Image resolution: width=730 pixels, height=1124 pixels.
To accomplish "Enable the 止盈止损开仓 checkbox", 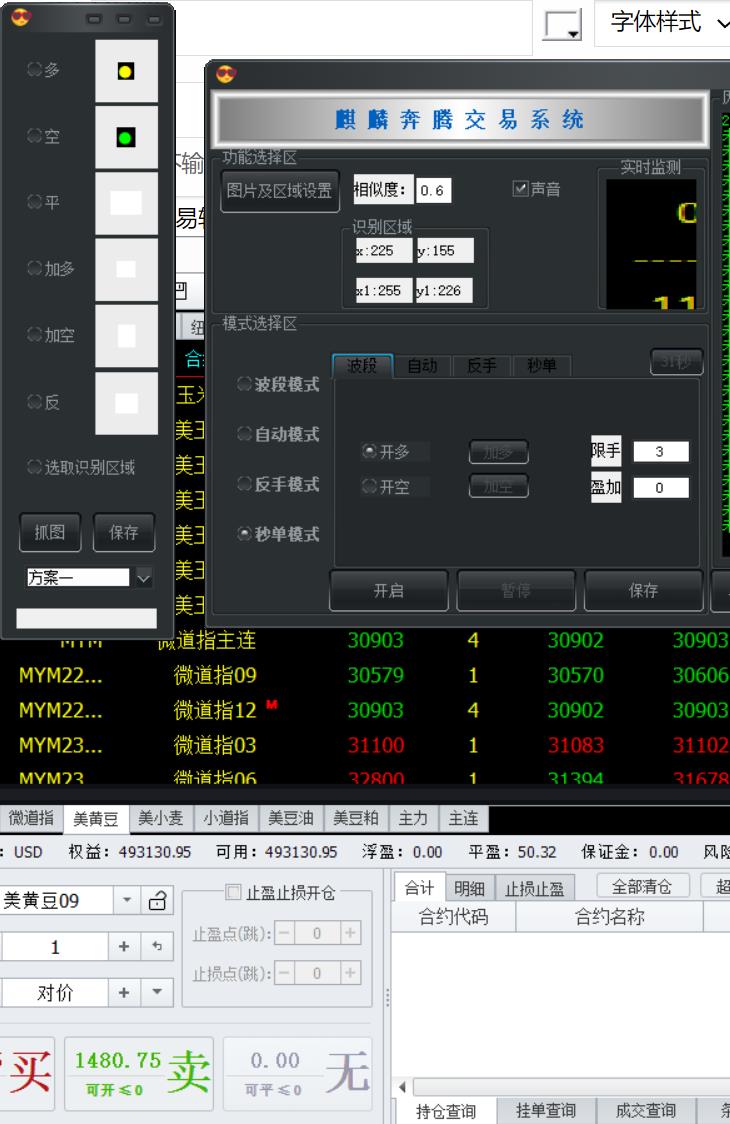I will [233, 891].
